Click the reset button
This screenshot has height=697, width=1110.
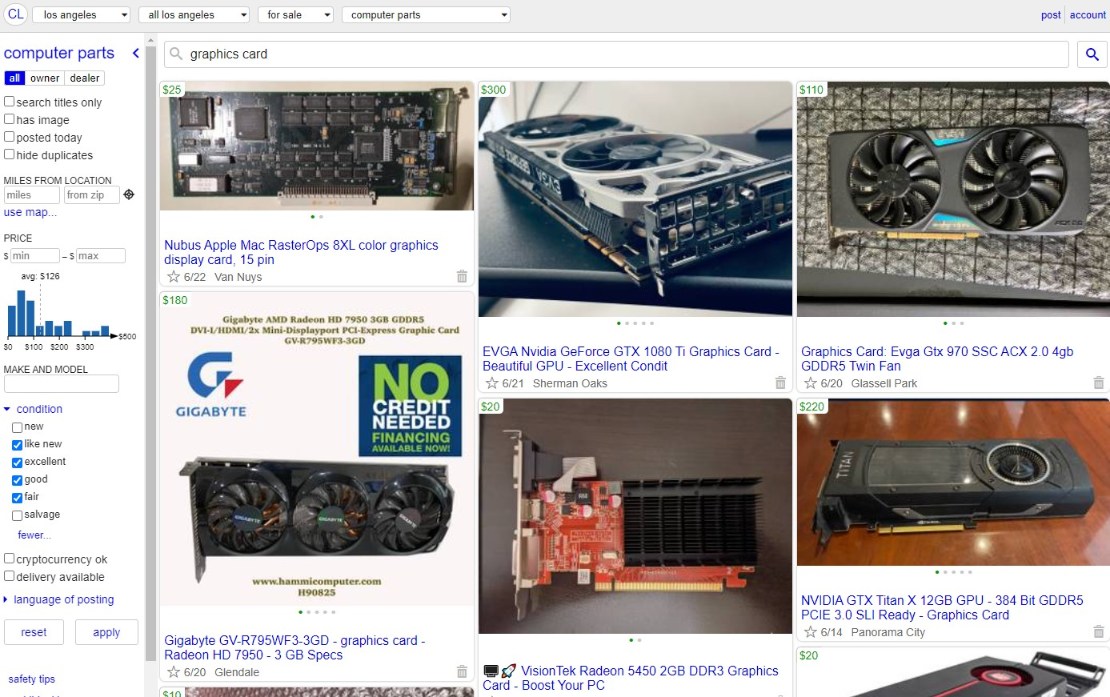[34, 631]
